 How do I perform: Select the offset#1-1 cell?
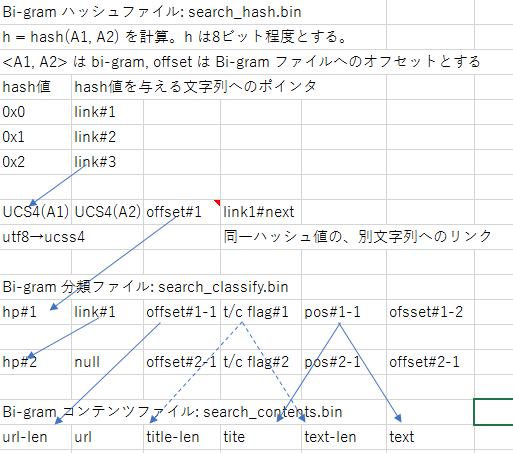182,312
